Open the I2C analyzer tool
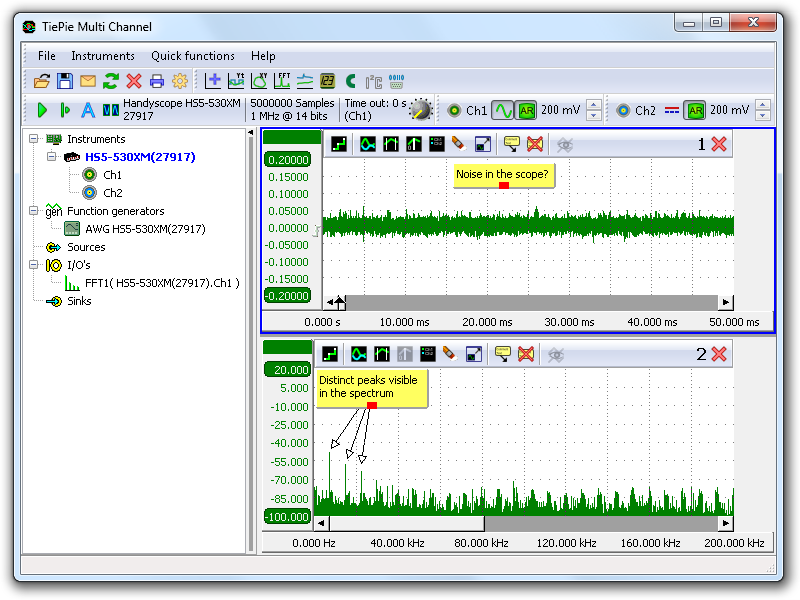The image size is (800, 600). (x=374, y=81)
